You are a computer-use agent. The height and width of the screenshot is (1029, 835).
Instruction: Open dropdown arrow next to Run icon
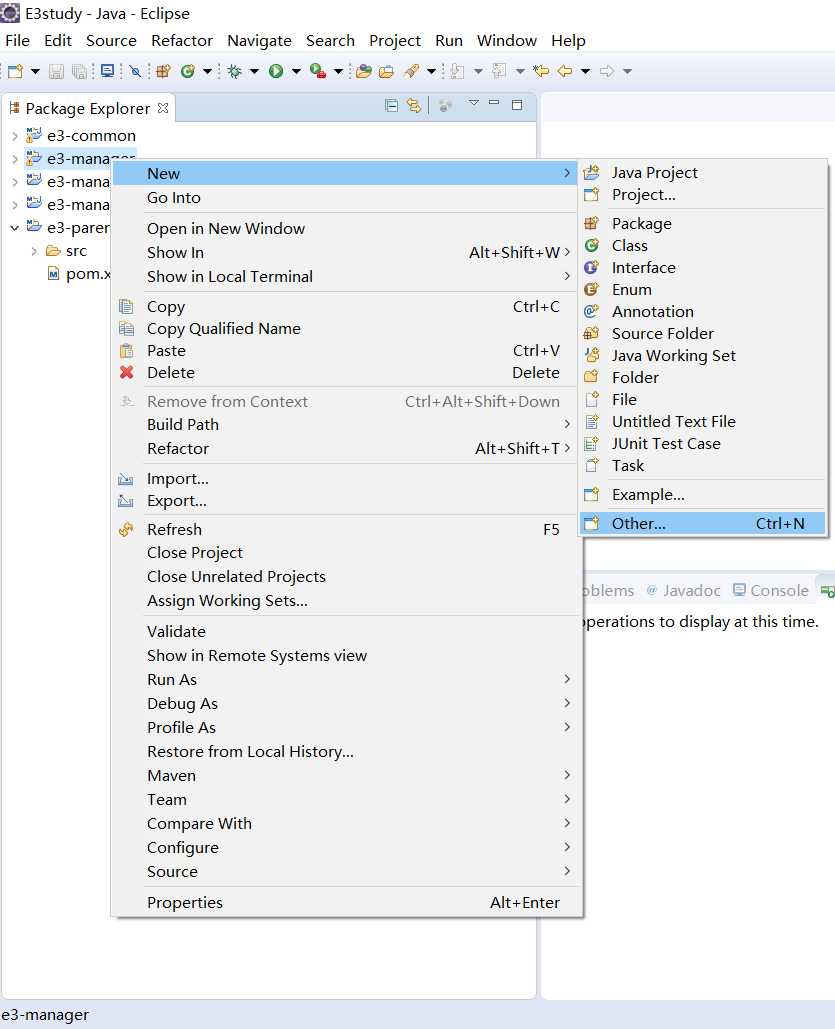point(296,71)
